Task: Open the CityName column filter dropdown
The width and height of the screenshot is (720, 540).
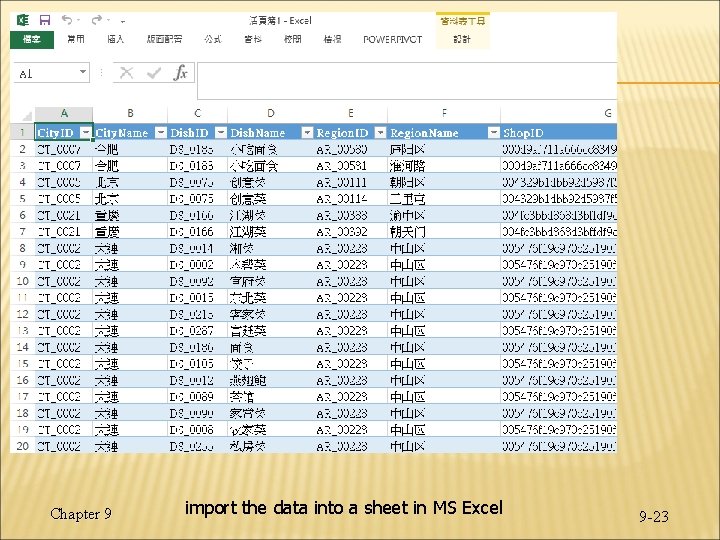Action: tap(160, 133)
